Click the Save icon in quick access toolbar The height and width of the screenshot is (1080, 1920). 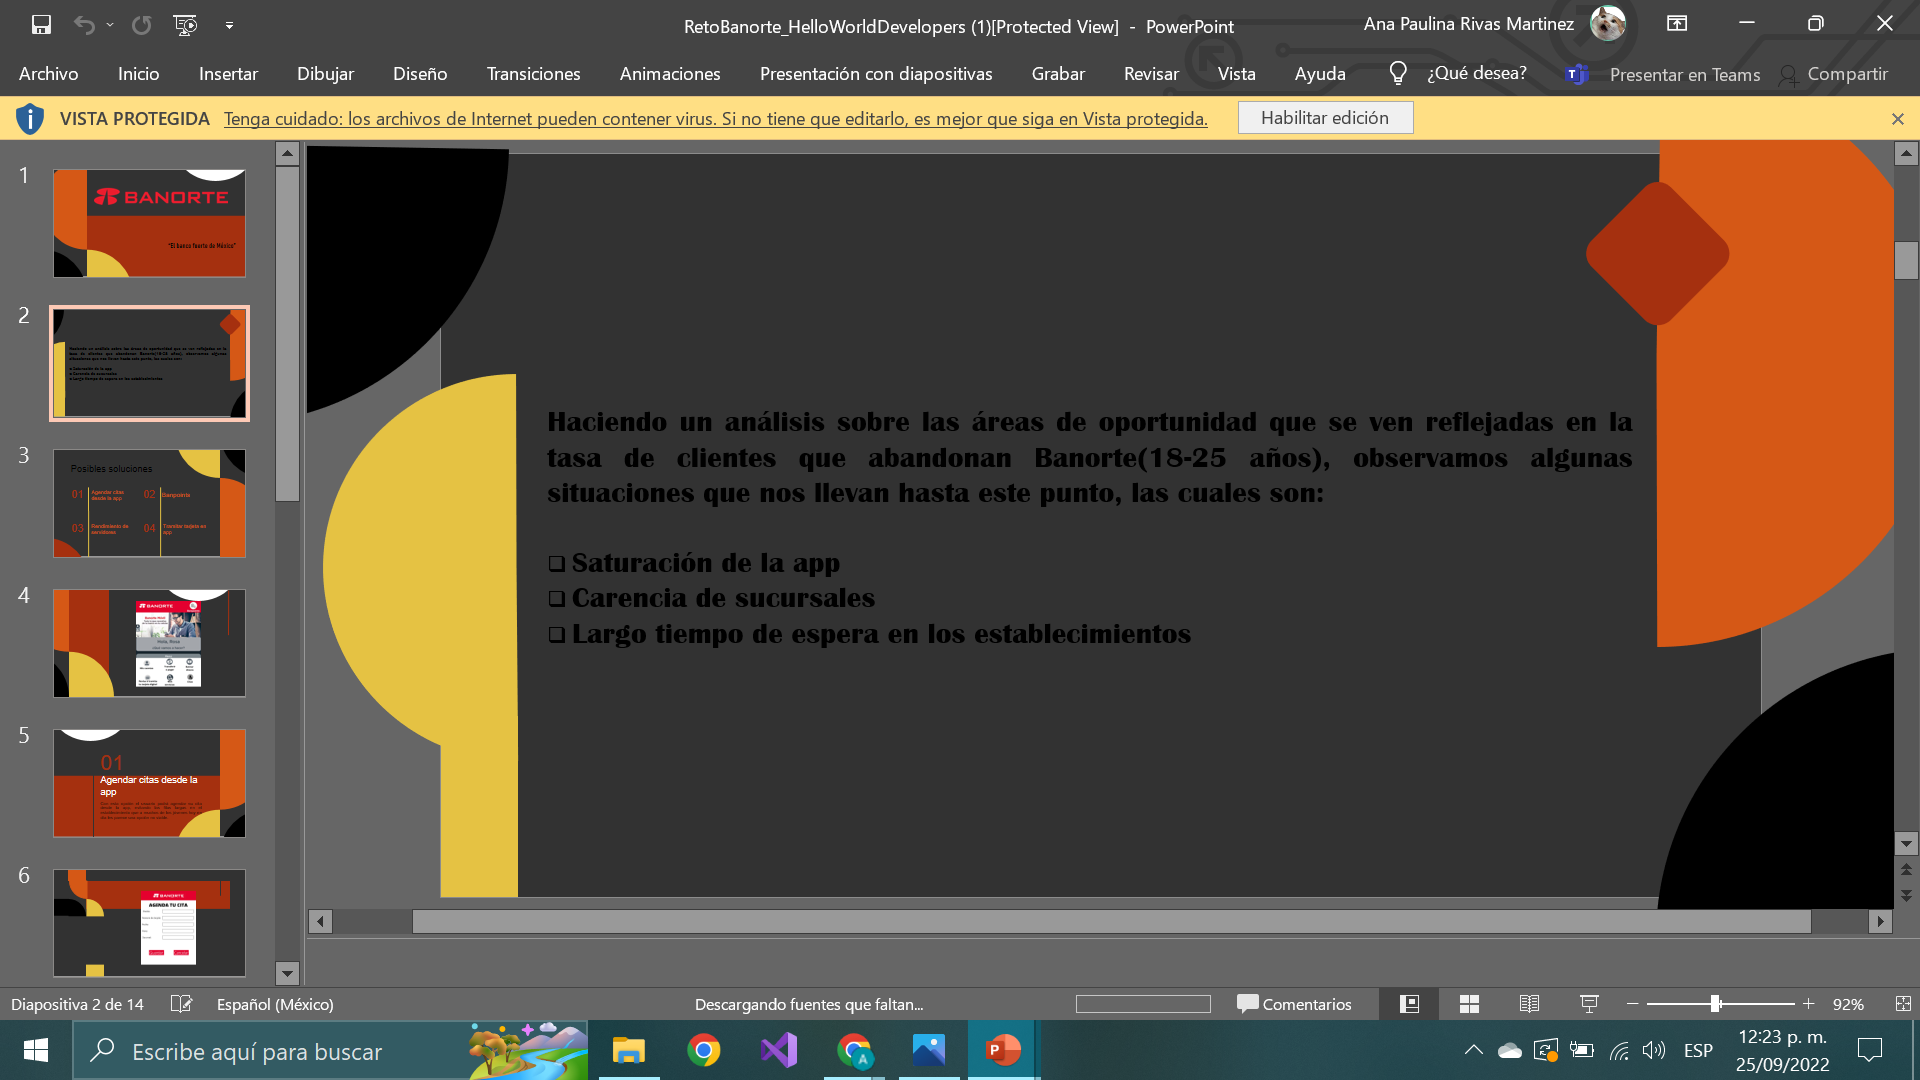(x=41, y=25)
